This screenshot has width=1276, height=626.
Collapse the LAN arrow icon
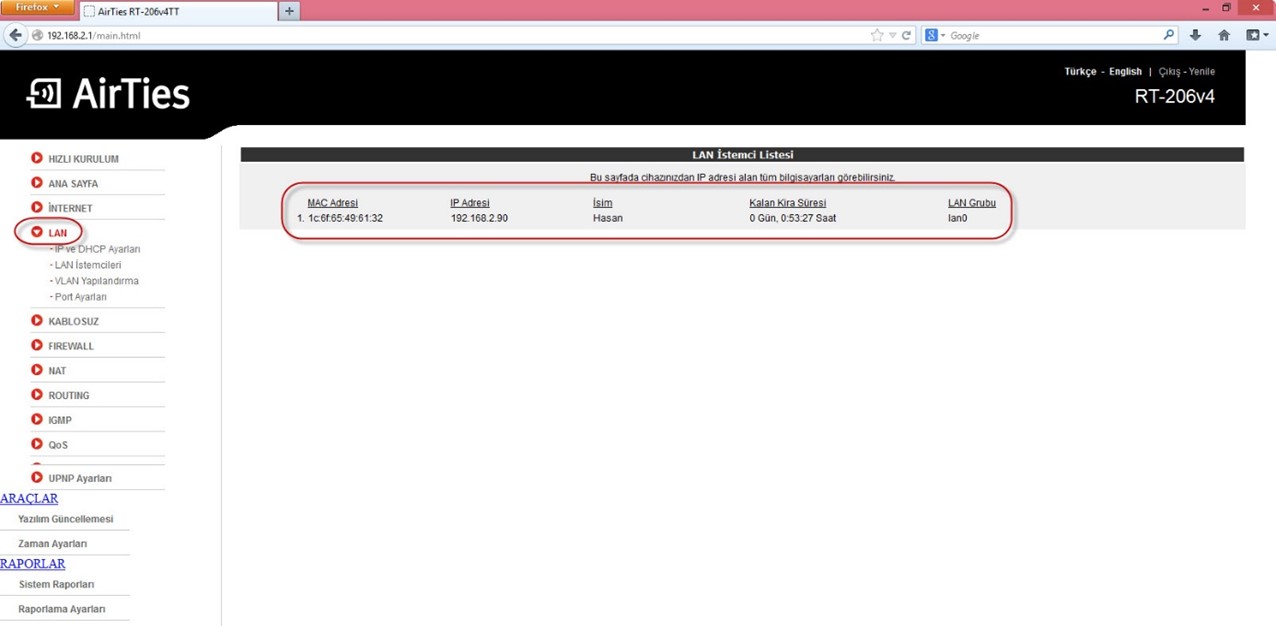tap(37, 232)
